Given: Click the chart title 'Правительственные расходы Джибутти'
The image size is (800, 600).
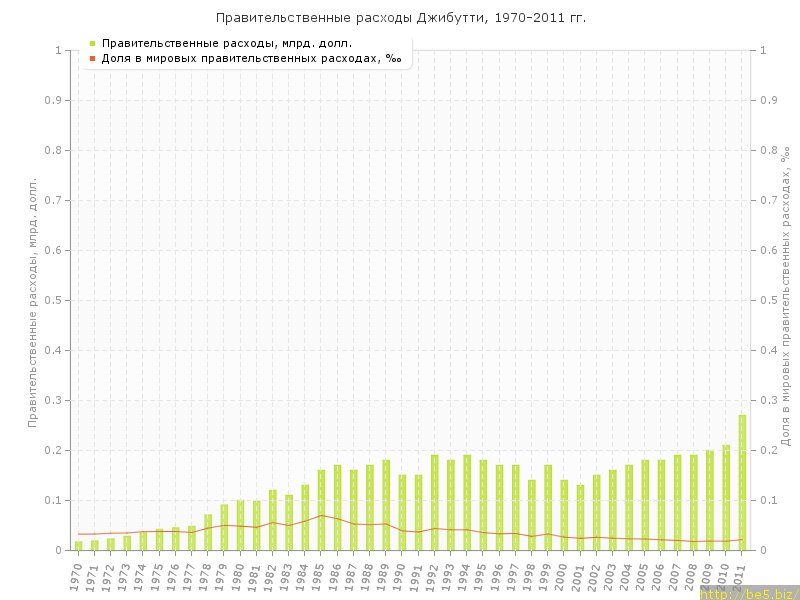Looking at the screenshot, I should click(400, 18).
